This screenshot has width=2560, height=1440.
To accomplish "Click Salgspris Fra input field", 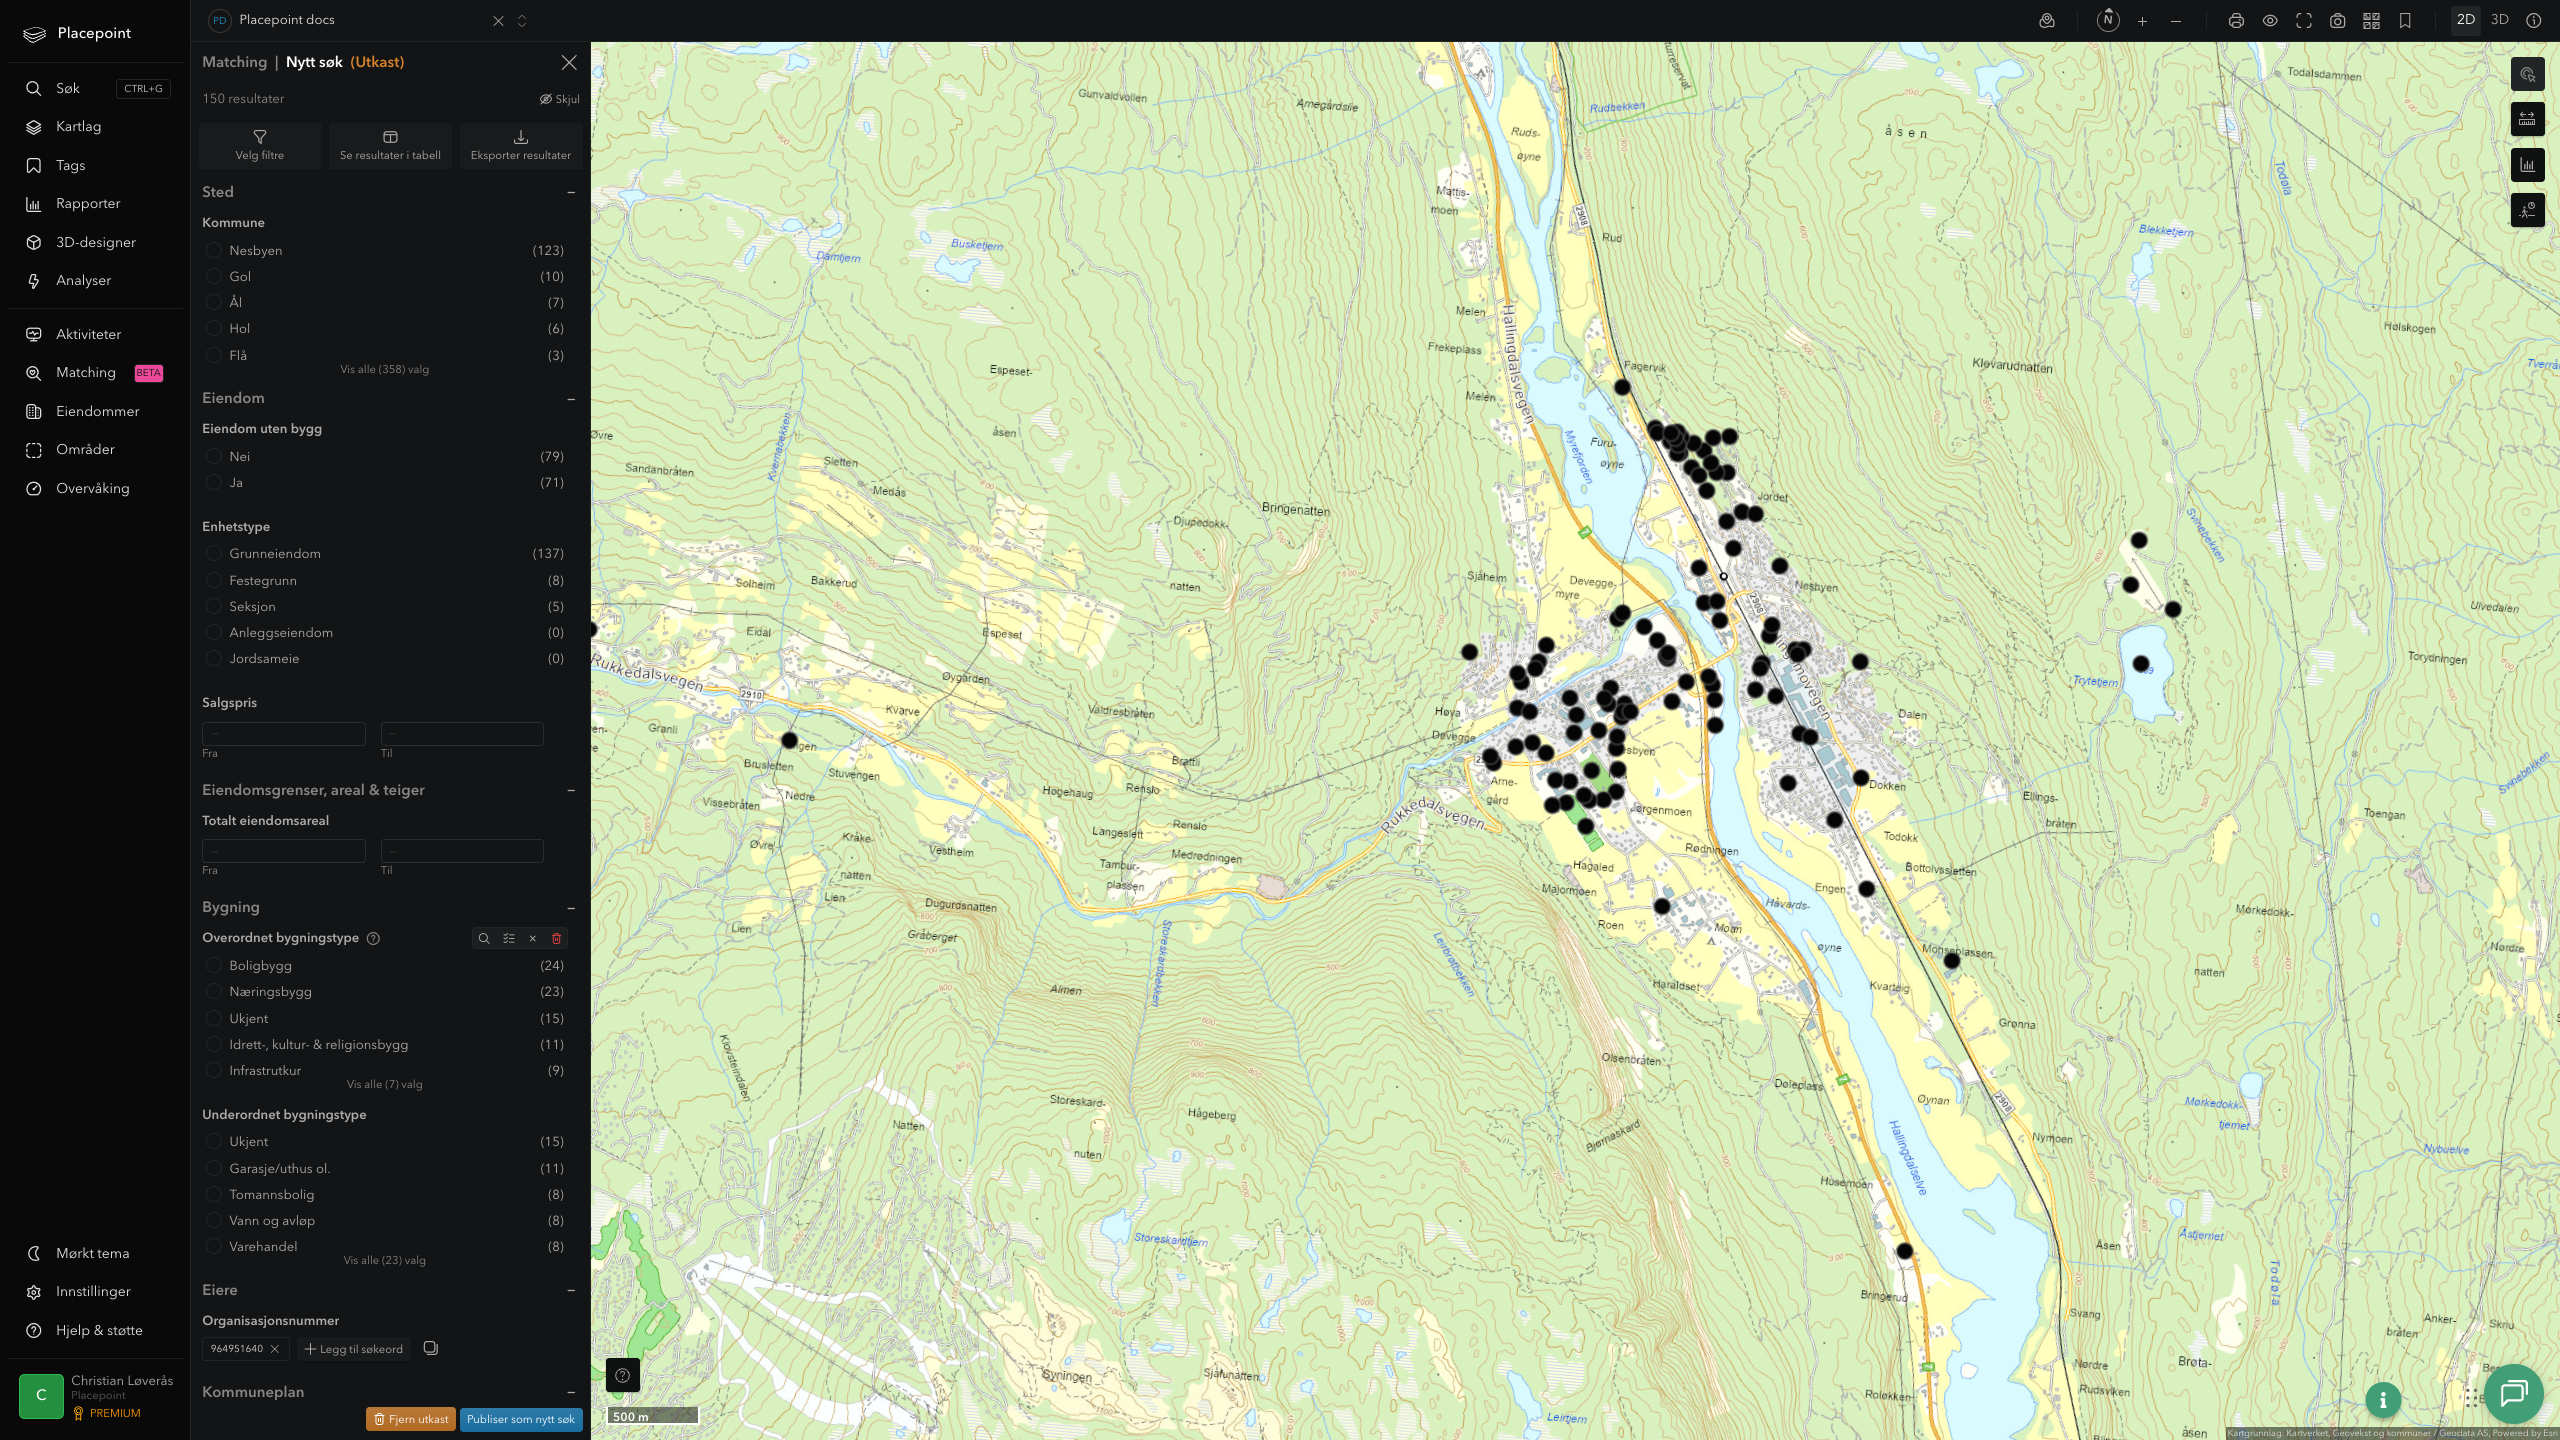I will pyautogui.click(x=284, y=734).
